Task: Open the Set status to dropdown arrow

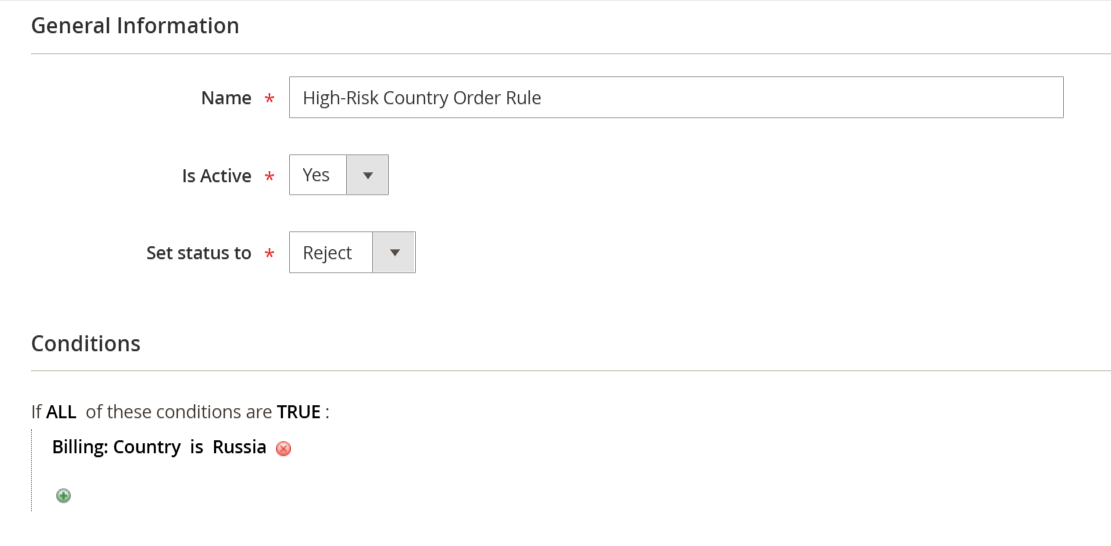Action: click(394, 252)
